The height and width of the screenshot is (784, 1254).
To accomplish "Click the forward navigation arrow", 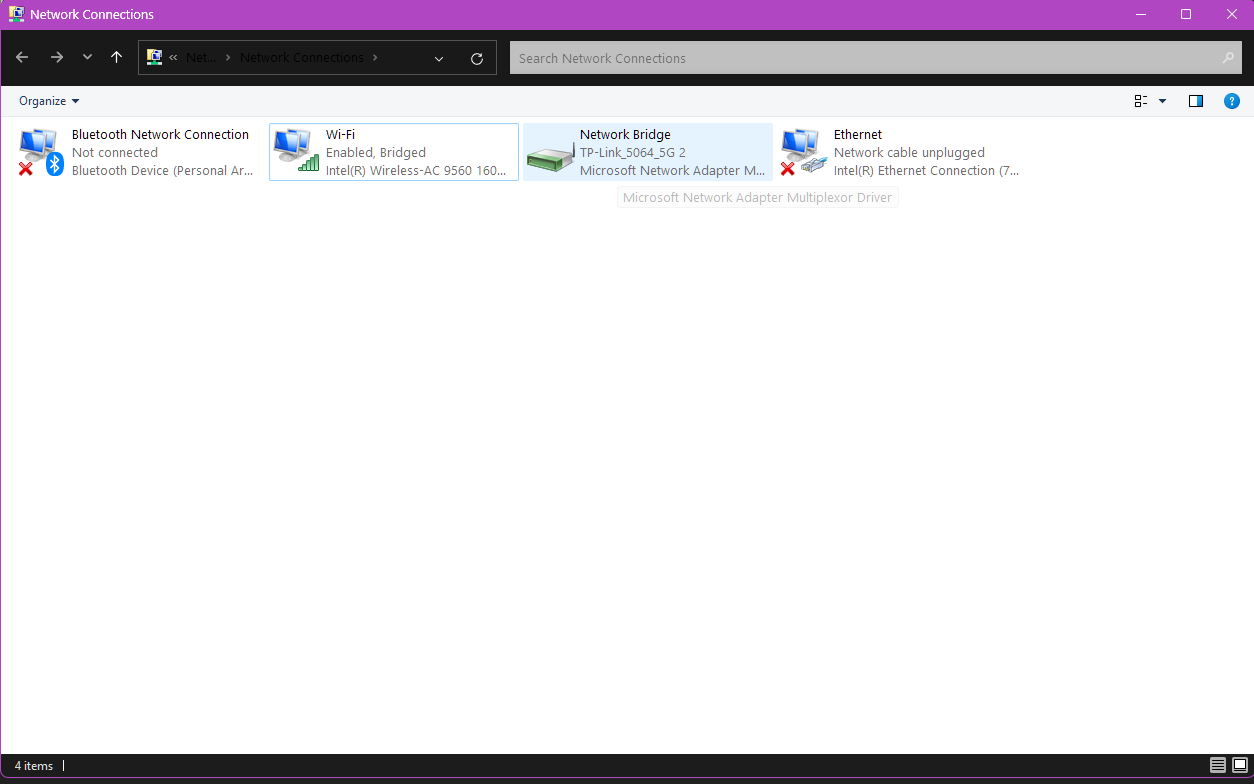I will coord(57,58).
